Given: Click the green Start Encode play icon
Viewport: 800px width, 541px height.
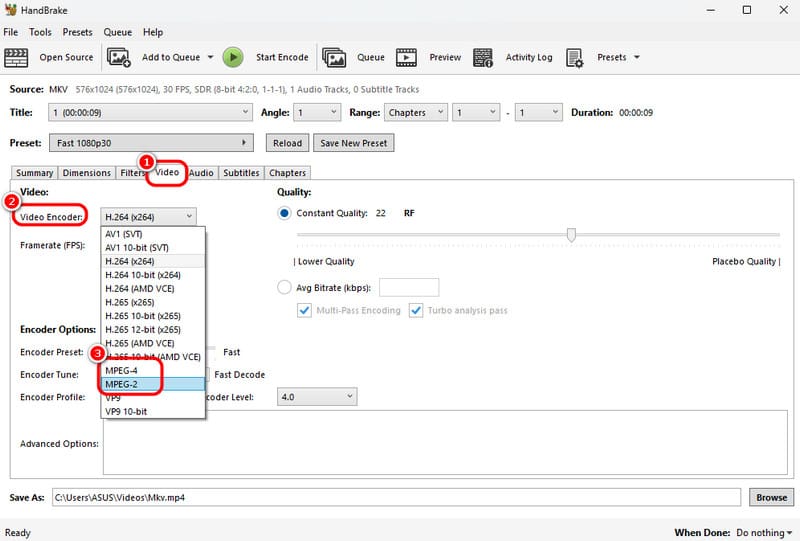Looking at the screenshot, I should click(x=233, y=57).
